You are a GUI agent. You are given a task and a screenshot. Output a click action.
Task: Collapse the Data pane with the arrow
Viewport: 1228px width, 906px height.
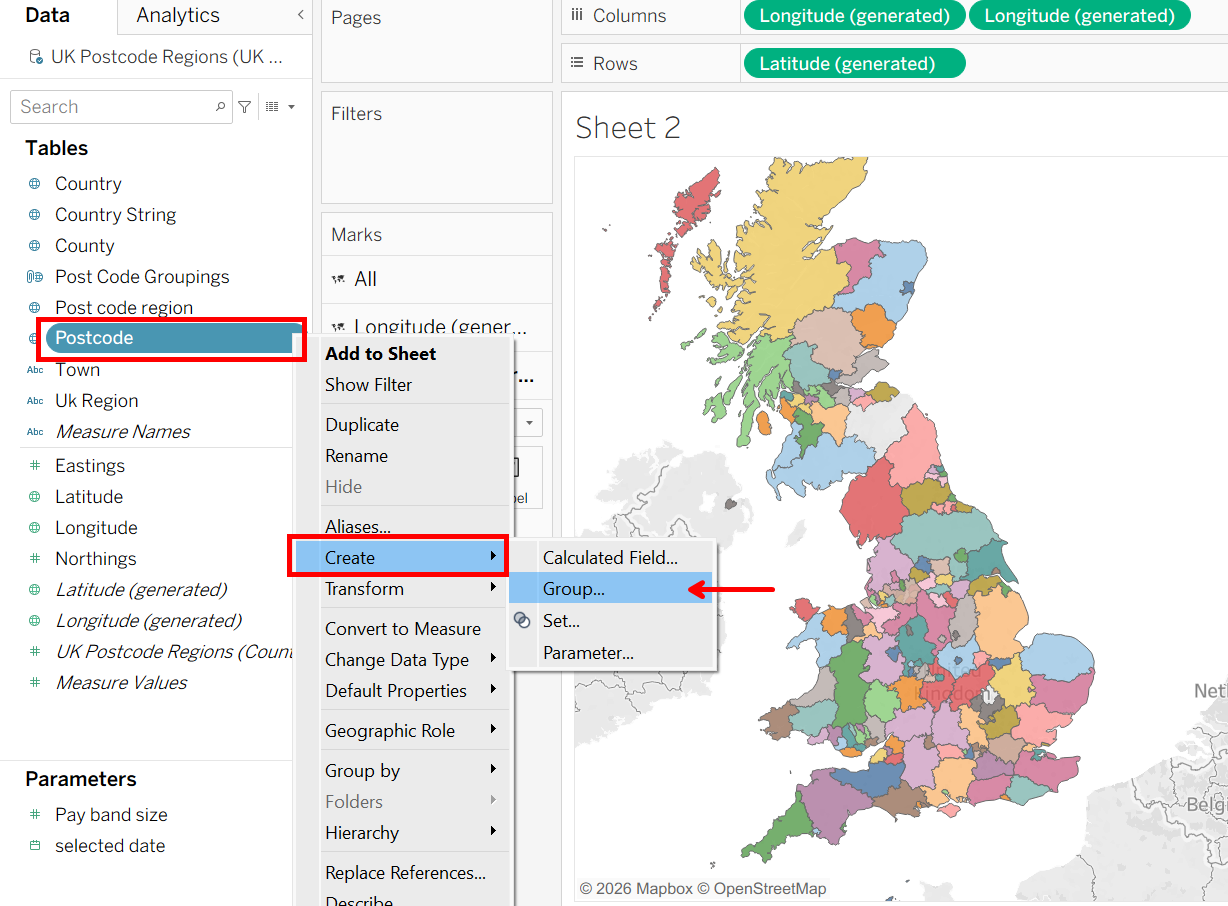point(301,15)
